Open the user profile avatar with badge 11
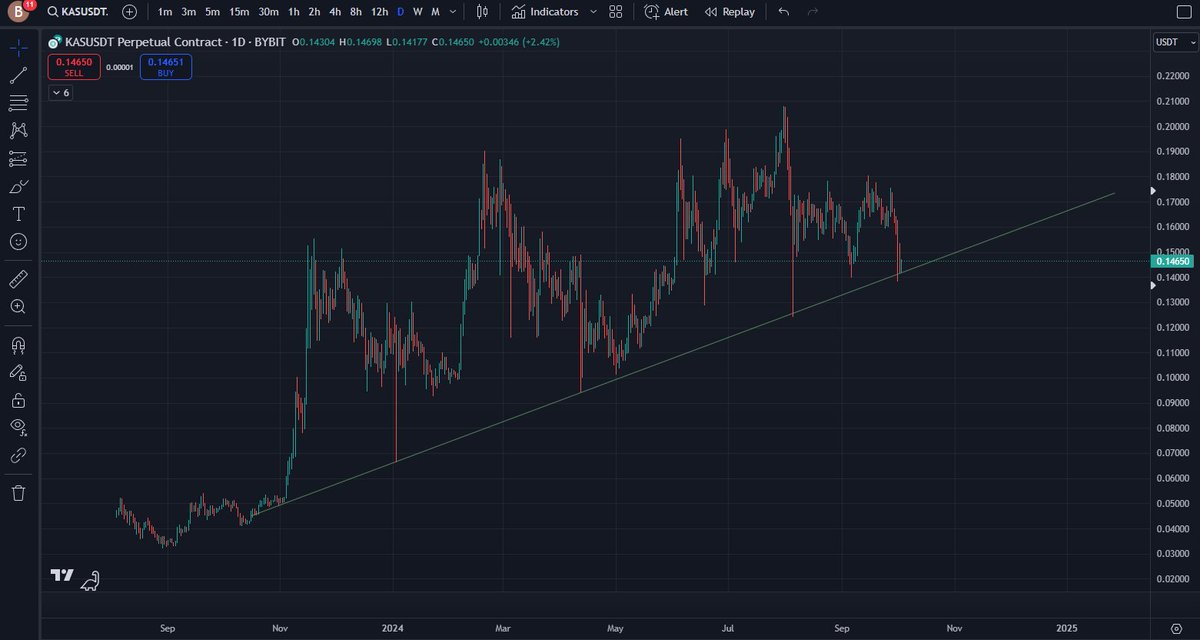This screenshot has height=640, width=1200. pos(19,12)
